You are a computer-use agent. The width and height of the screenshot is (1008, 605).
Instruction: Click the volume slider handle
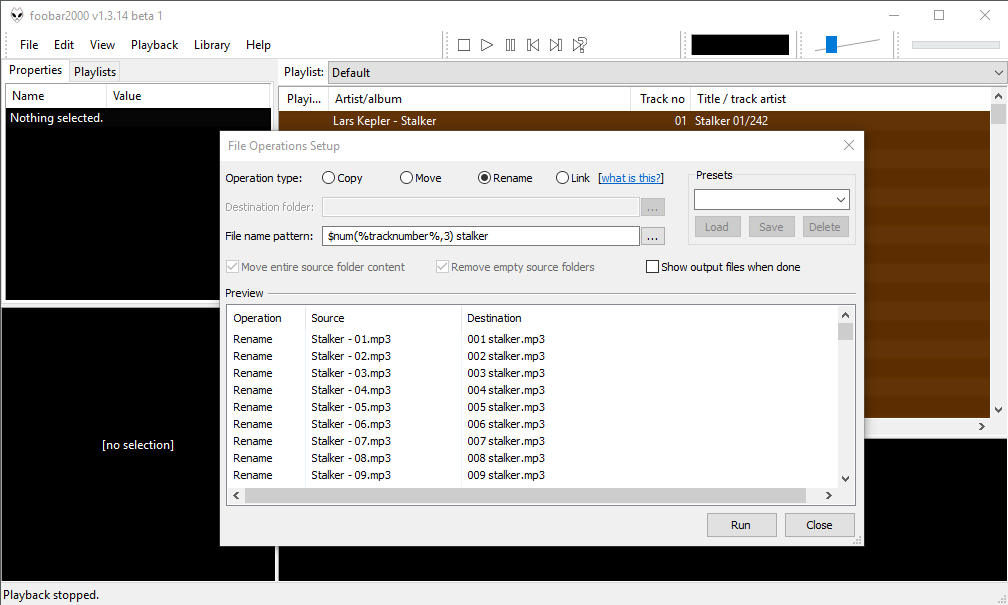(x=831, y=45)
